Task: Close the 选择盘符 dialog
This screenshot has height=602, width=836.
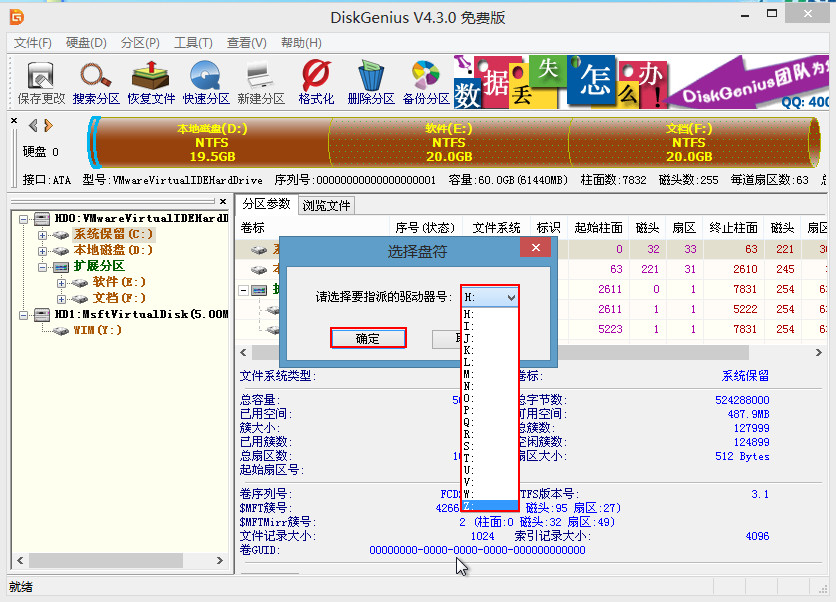Action: (536, 247)
